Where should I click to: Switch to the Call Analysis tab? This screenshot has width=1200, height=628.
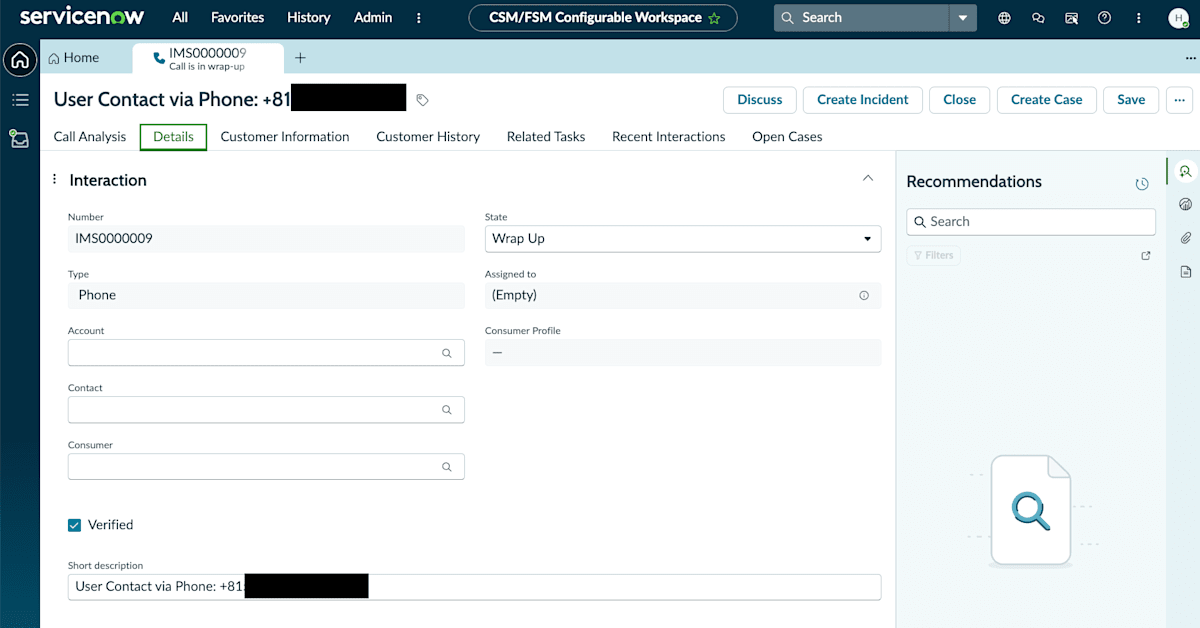[90, 137]
